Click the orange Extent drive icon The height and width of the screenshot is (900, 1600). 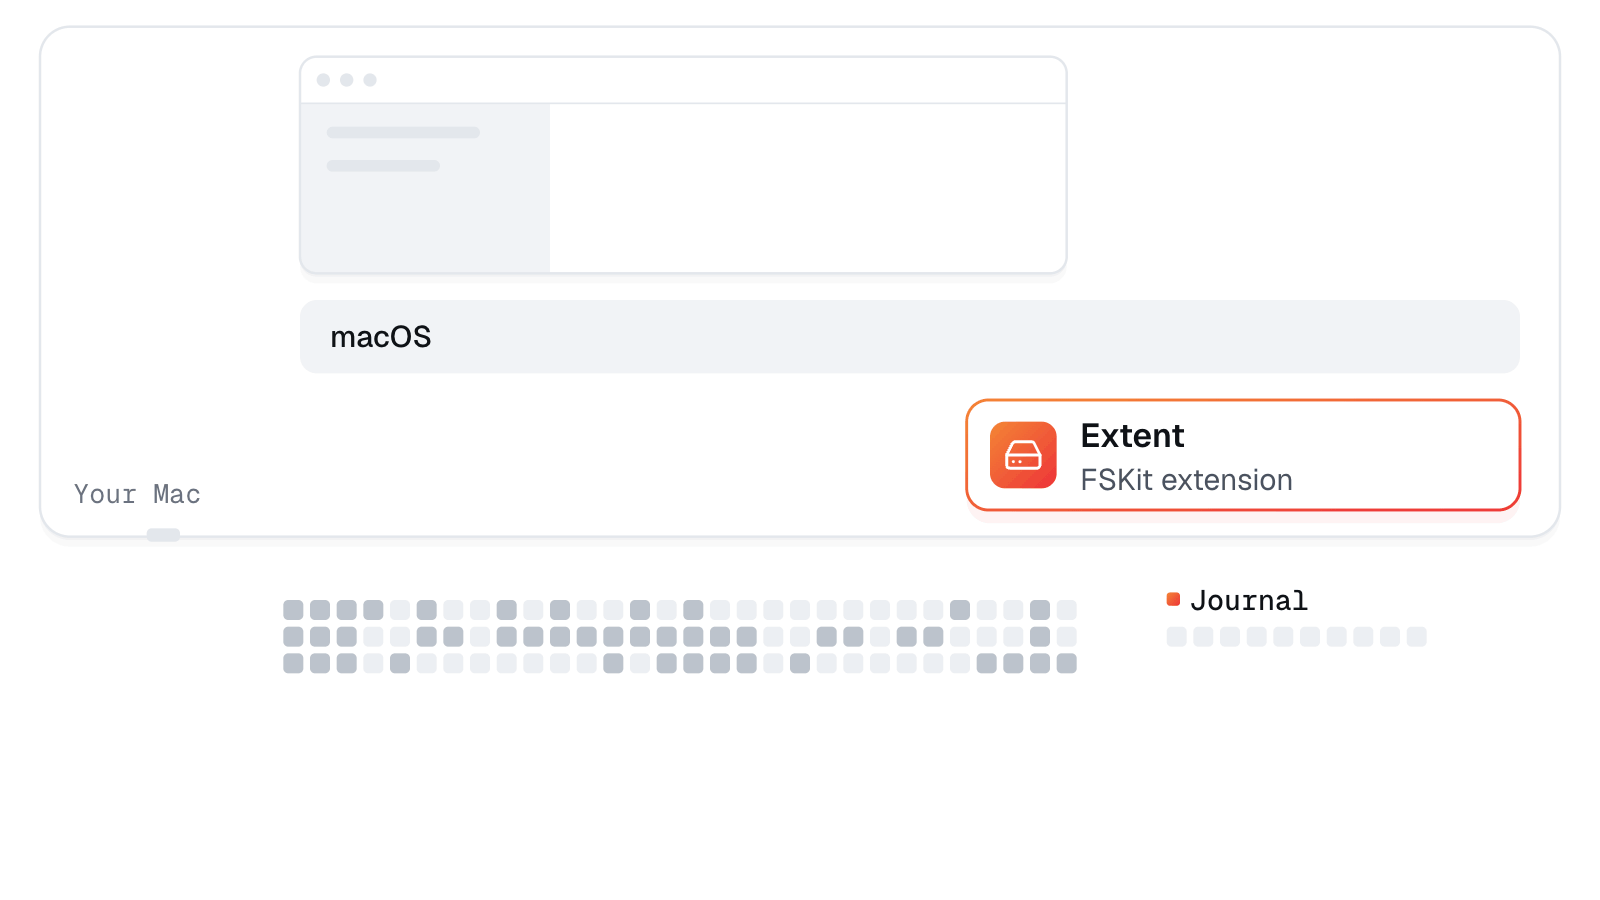click(x=1023, y=455)
